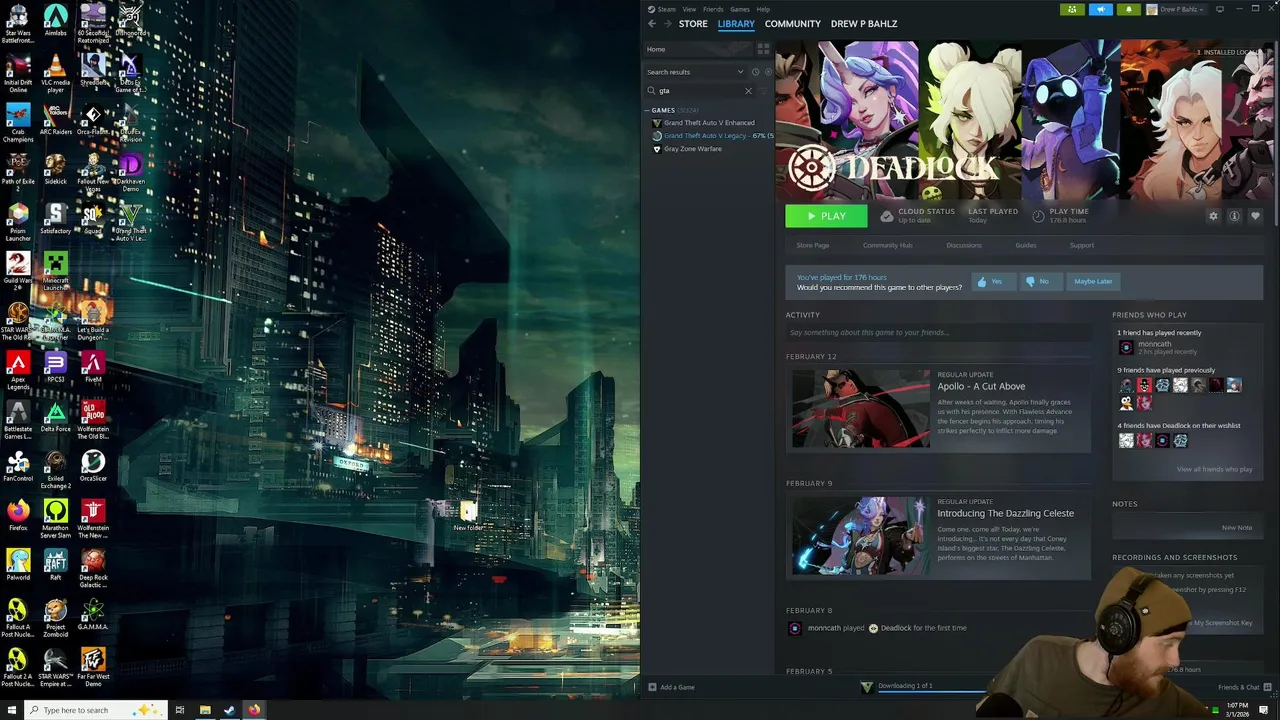Open the Apex Legends desktop shortcut
This screenshot has height=720, width=1280.
point(18,370)
